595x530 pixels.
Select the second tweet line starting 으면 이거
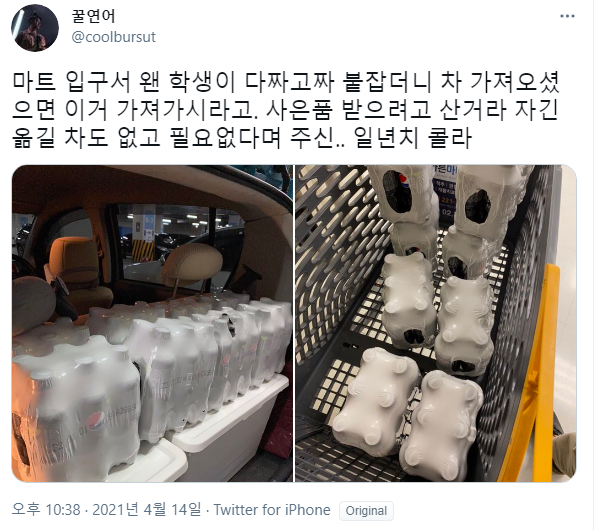[x=285, y=110]
